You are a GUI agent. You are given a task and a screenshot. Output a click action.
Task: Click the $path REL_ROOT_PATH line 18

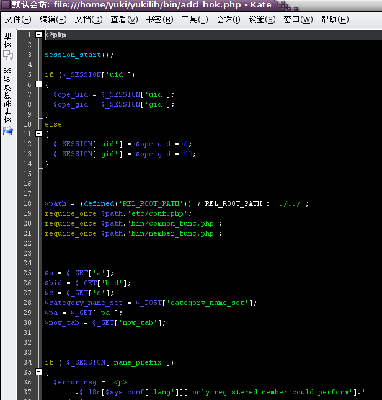pos(177,204)
